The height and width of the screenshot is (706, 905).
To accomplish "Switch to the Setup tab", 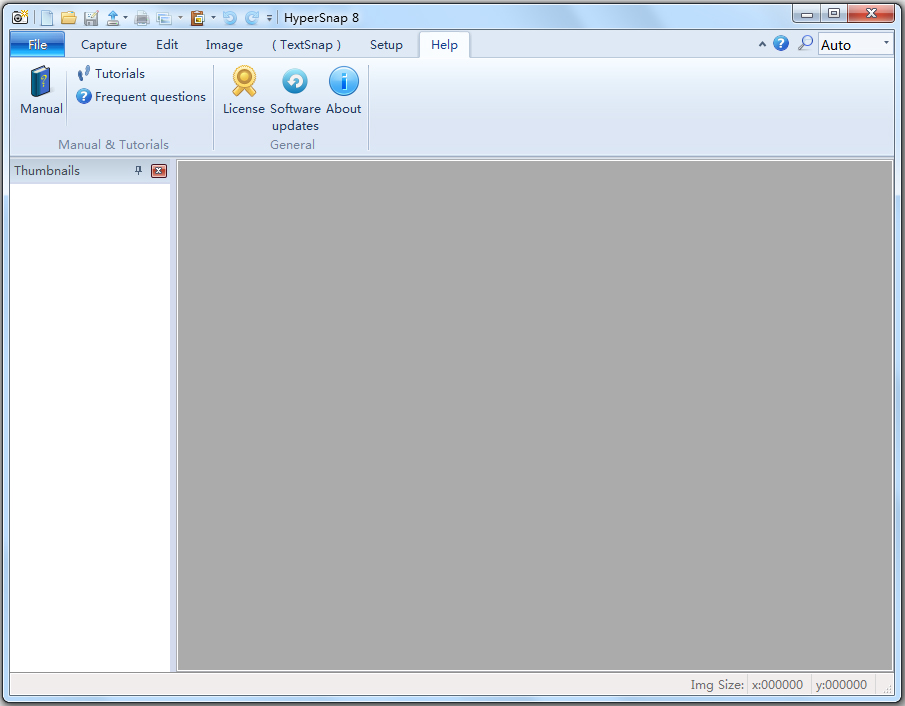I will 386,44.
